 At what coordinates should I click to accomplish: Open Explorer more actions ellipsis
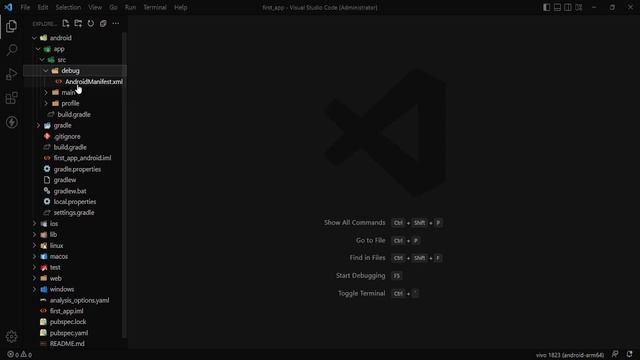tap(116, 24)
